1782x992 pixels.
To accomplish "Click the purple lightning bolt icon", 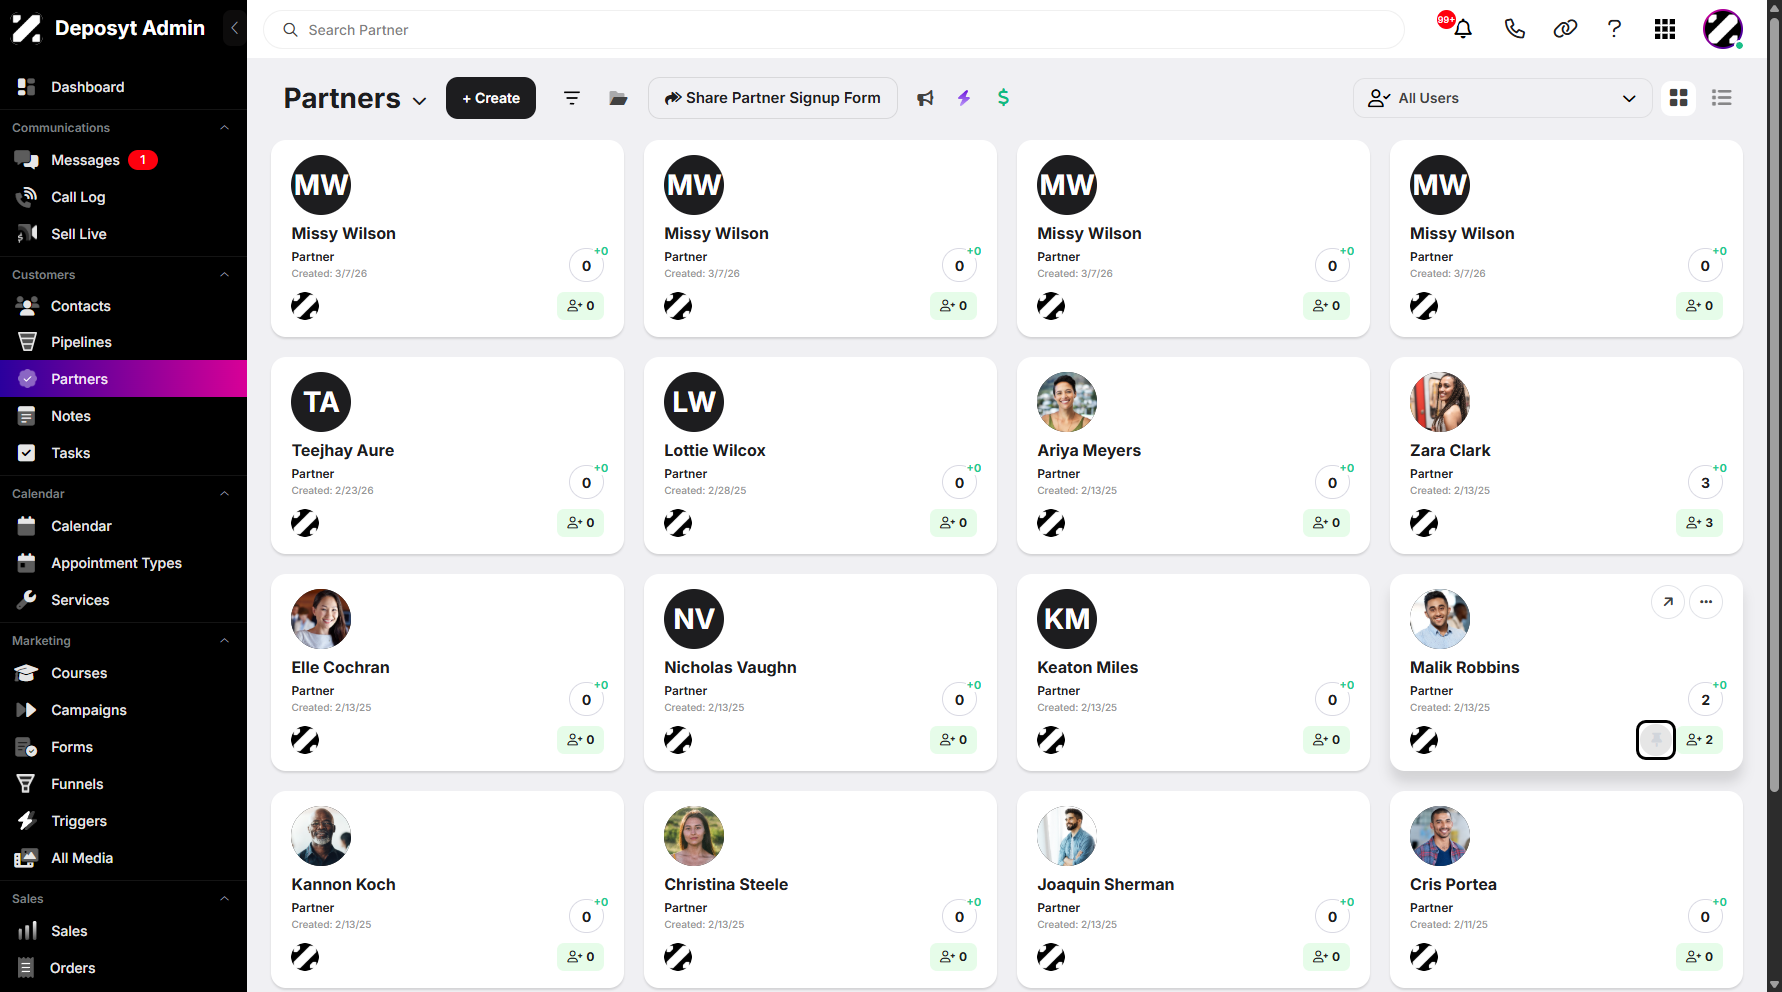I will (x=964, y=98).
